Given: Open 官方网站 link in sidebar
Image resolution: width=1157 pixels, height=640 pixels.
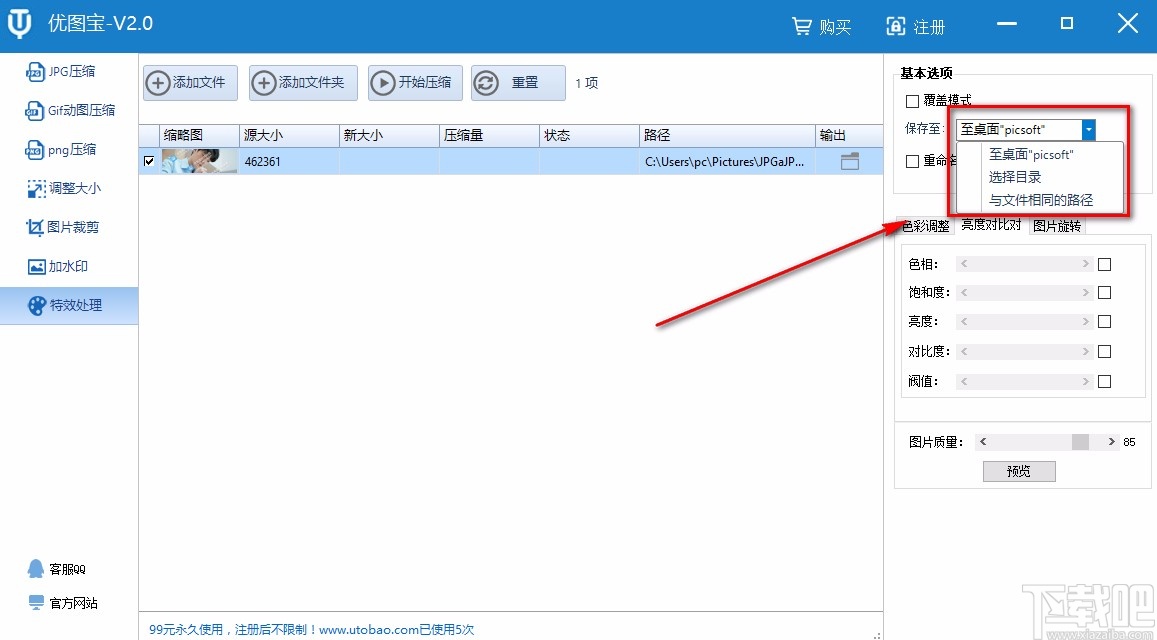Looking at the screenshot, I should pos(63,603).
